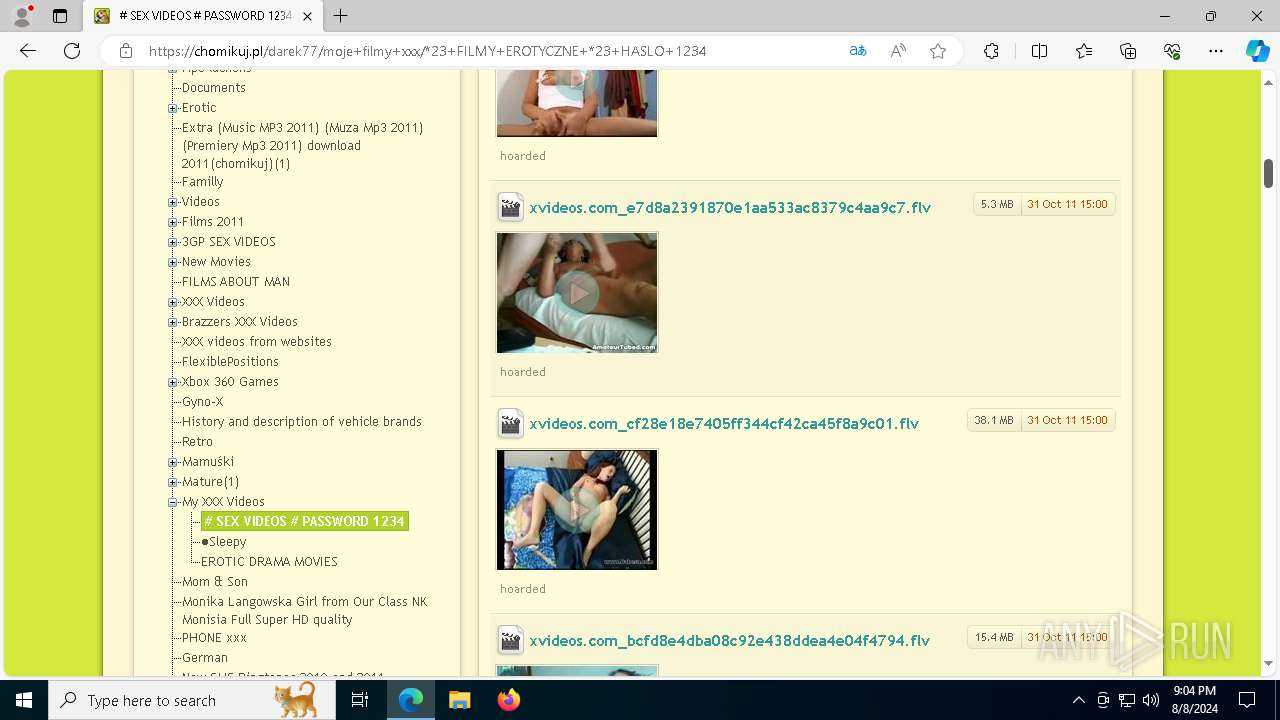Open Task View on the taskbar
The height and width of the screenshot is (720, 1280).
pyautogui.click(x=360, y=700)
